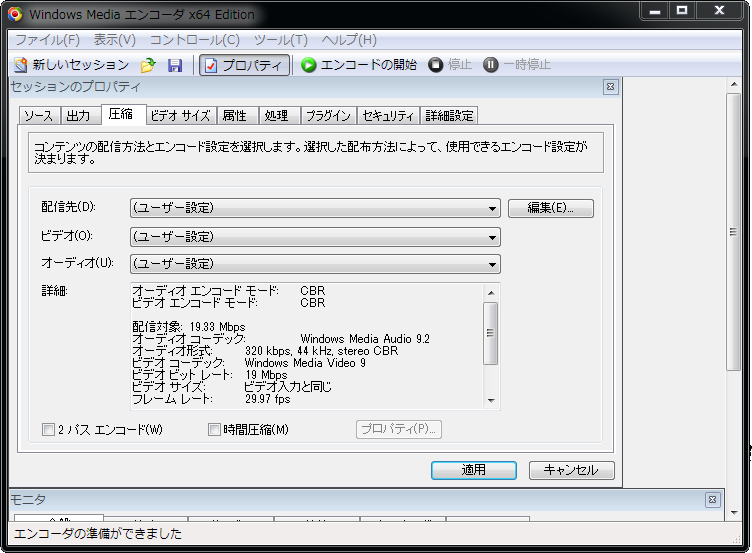This screenshot has width=752, height=553.
Task: Click the 適用 apply button
Action: pos(473,470)
